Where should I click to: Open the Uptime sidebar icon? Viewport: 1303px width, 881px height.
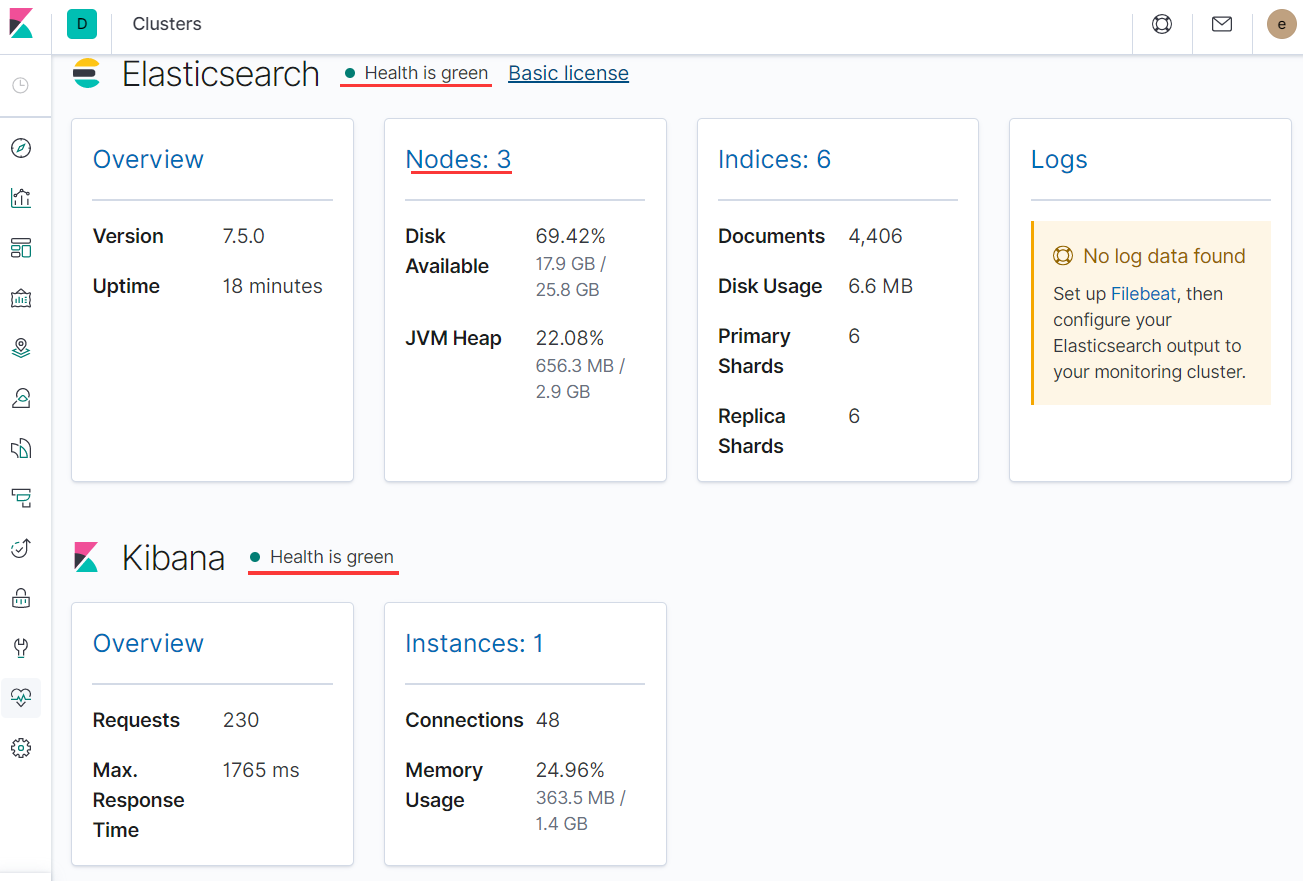(21, 548)
